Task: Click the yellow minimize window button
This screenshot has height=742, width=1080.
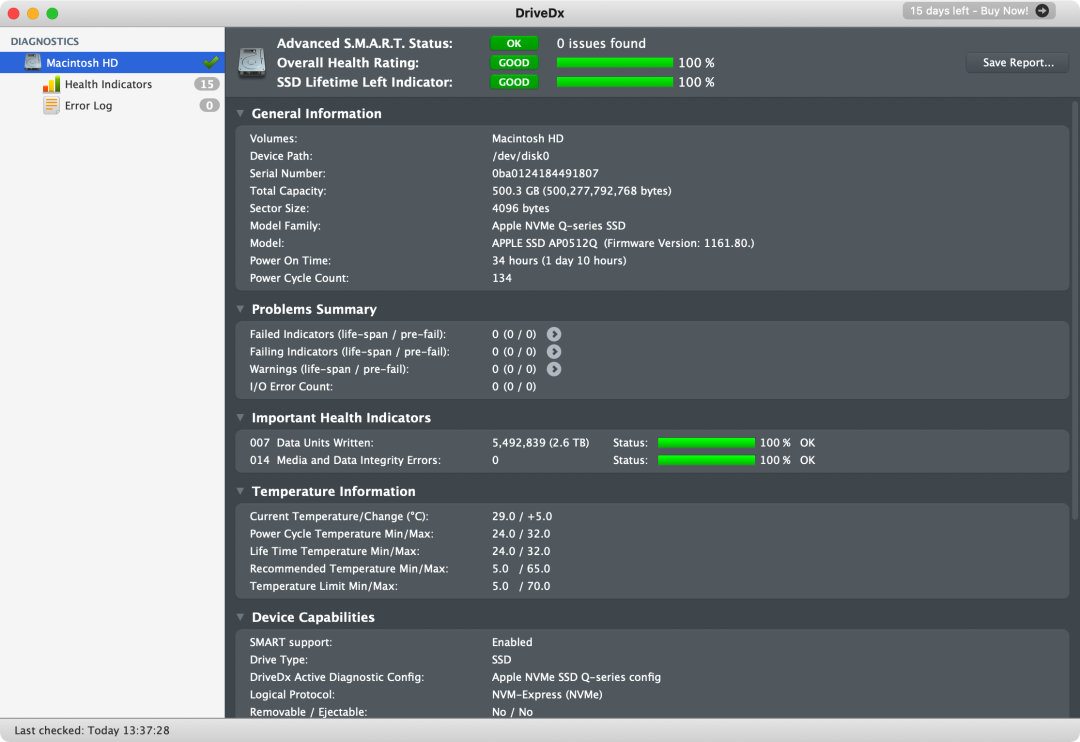Action: tap(32, 13)
